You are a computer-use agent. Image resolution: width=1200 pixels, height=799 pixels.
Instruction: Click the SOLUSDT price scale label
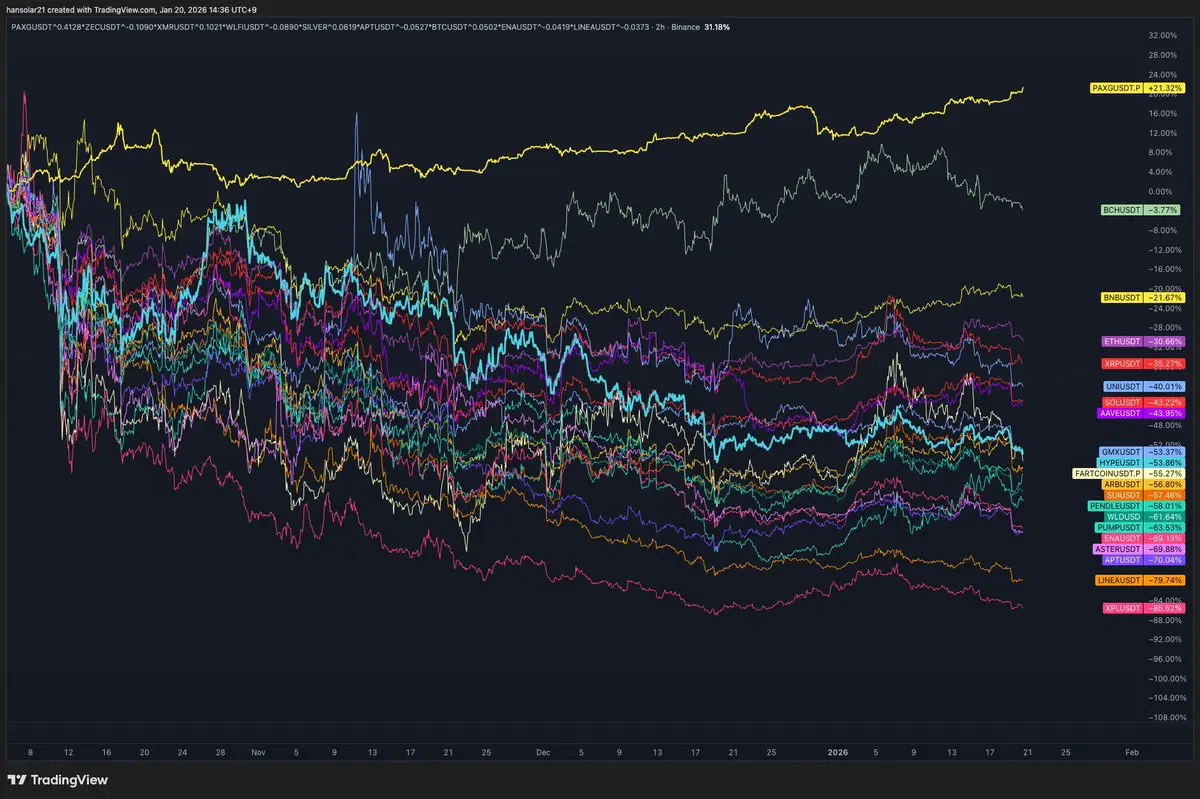[1142, 401]
